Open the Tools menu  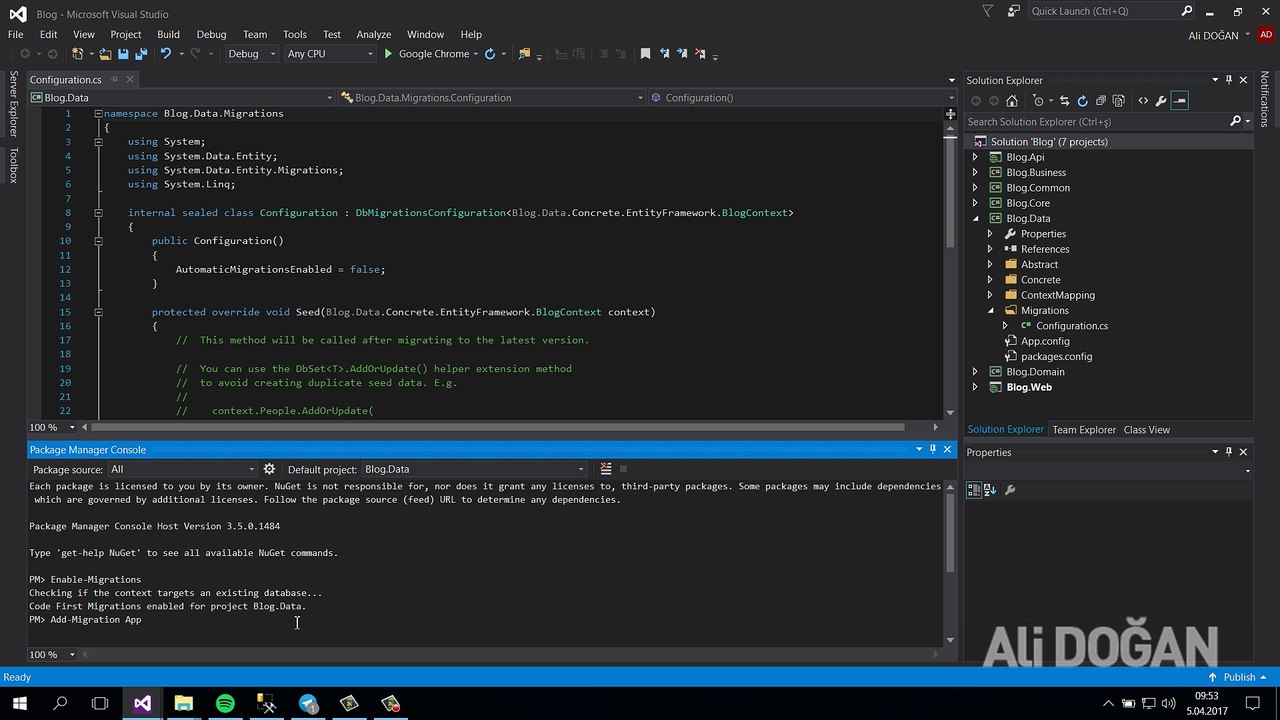click(294, 34)
